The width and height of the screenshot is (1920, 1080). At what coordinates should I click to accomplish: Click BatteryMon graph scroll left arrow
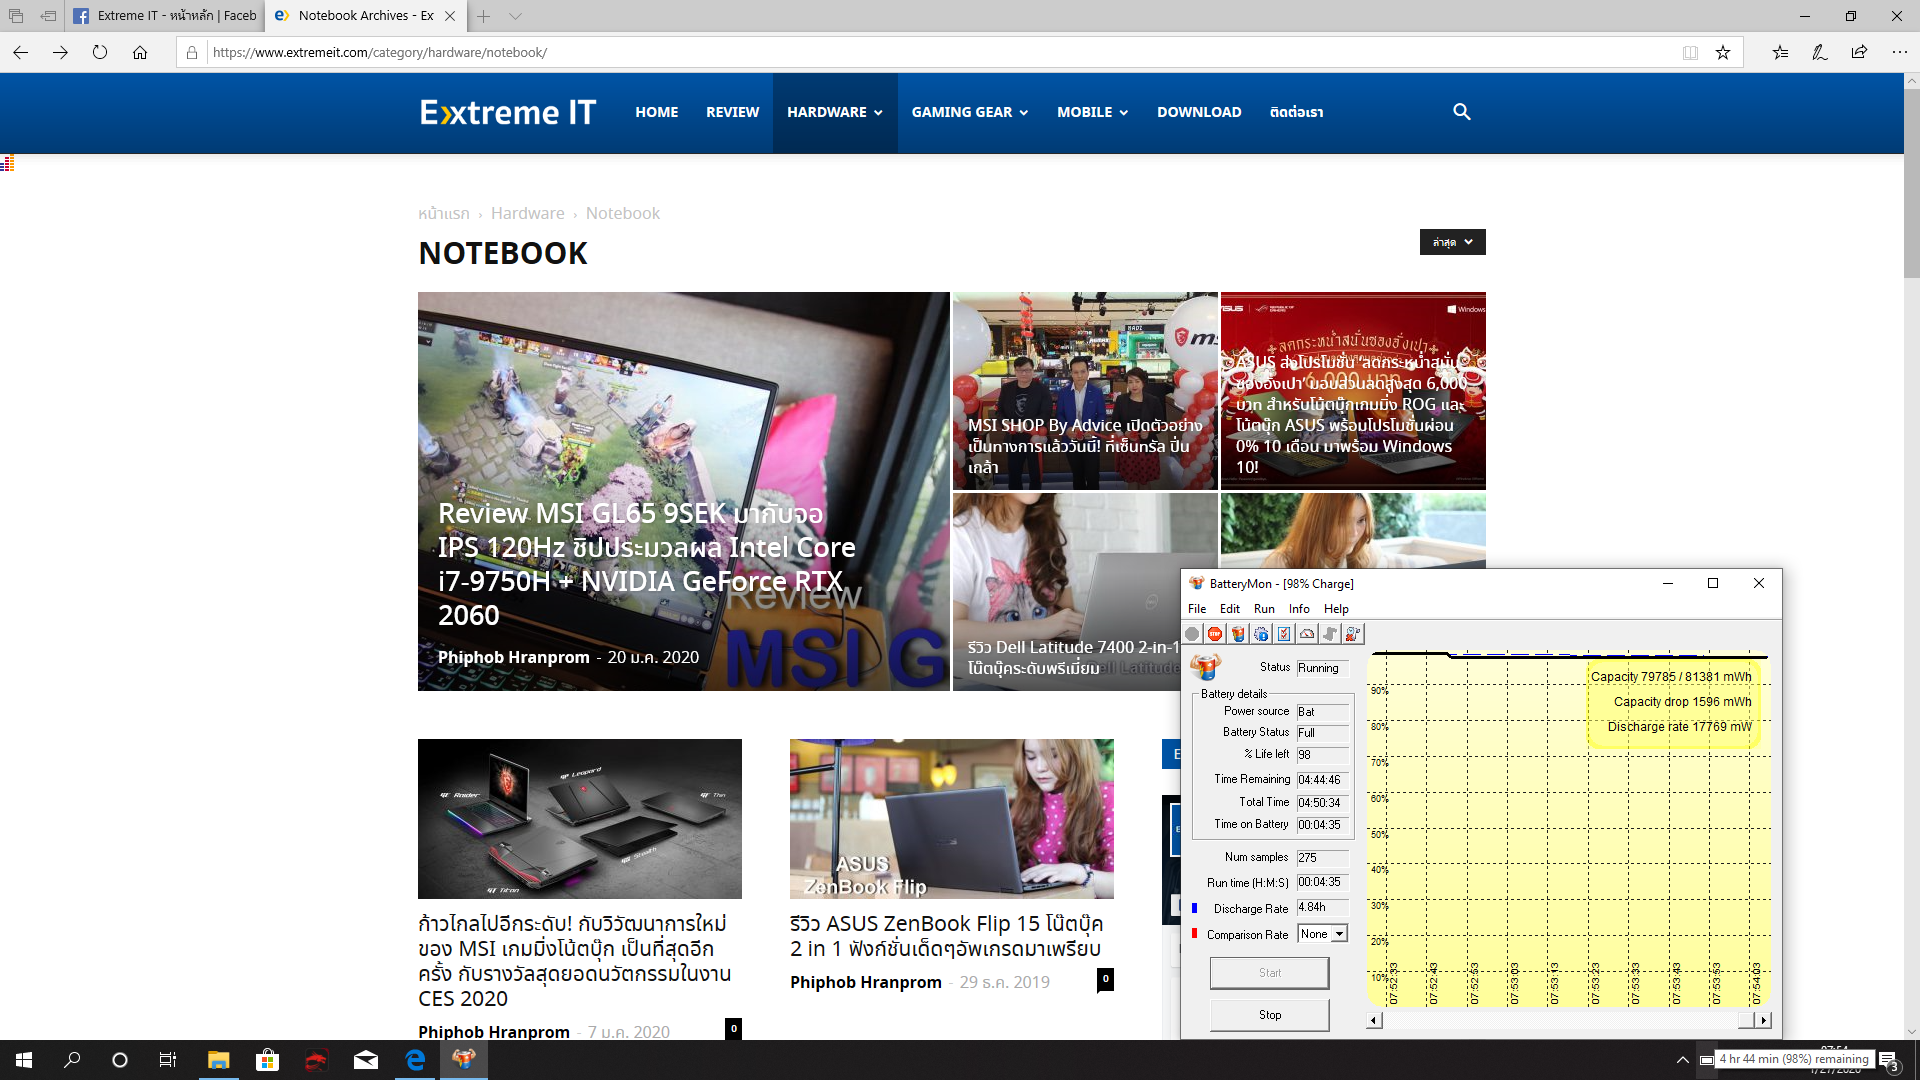[1375, 1020]
